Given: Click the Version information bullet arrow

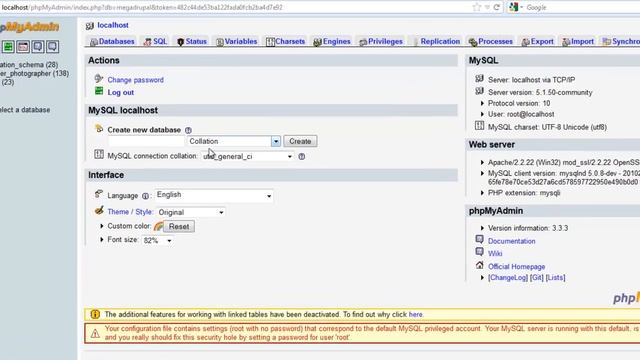Looking at the screenshot, I should pyautogui.click(x=482, y=228).
